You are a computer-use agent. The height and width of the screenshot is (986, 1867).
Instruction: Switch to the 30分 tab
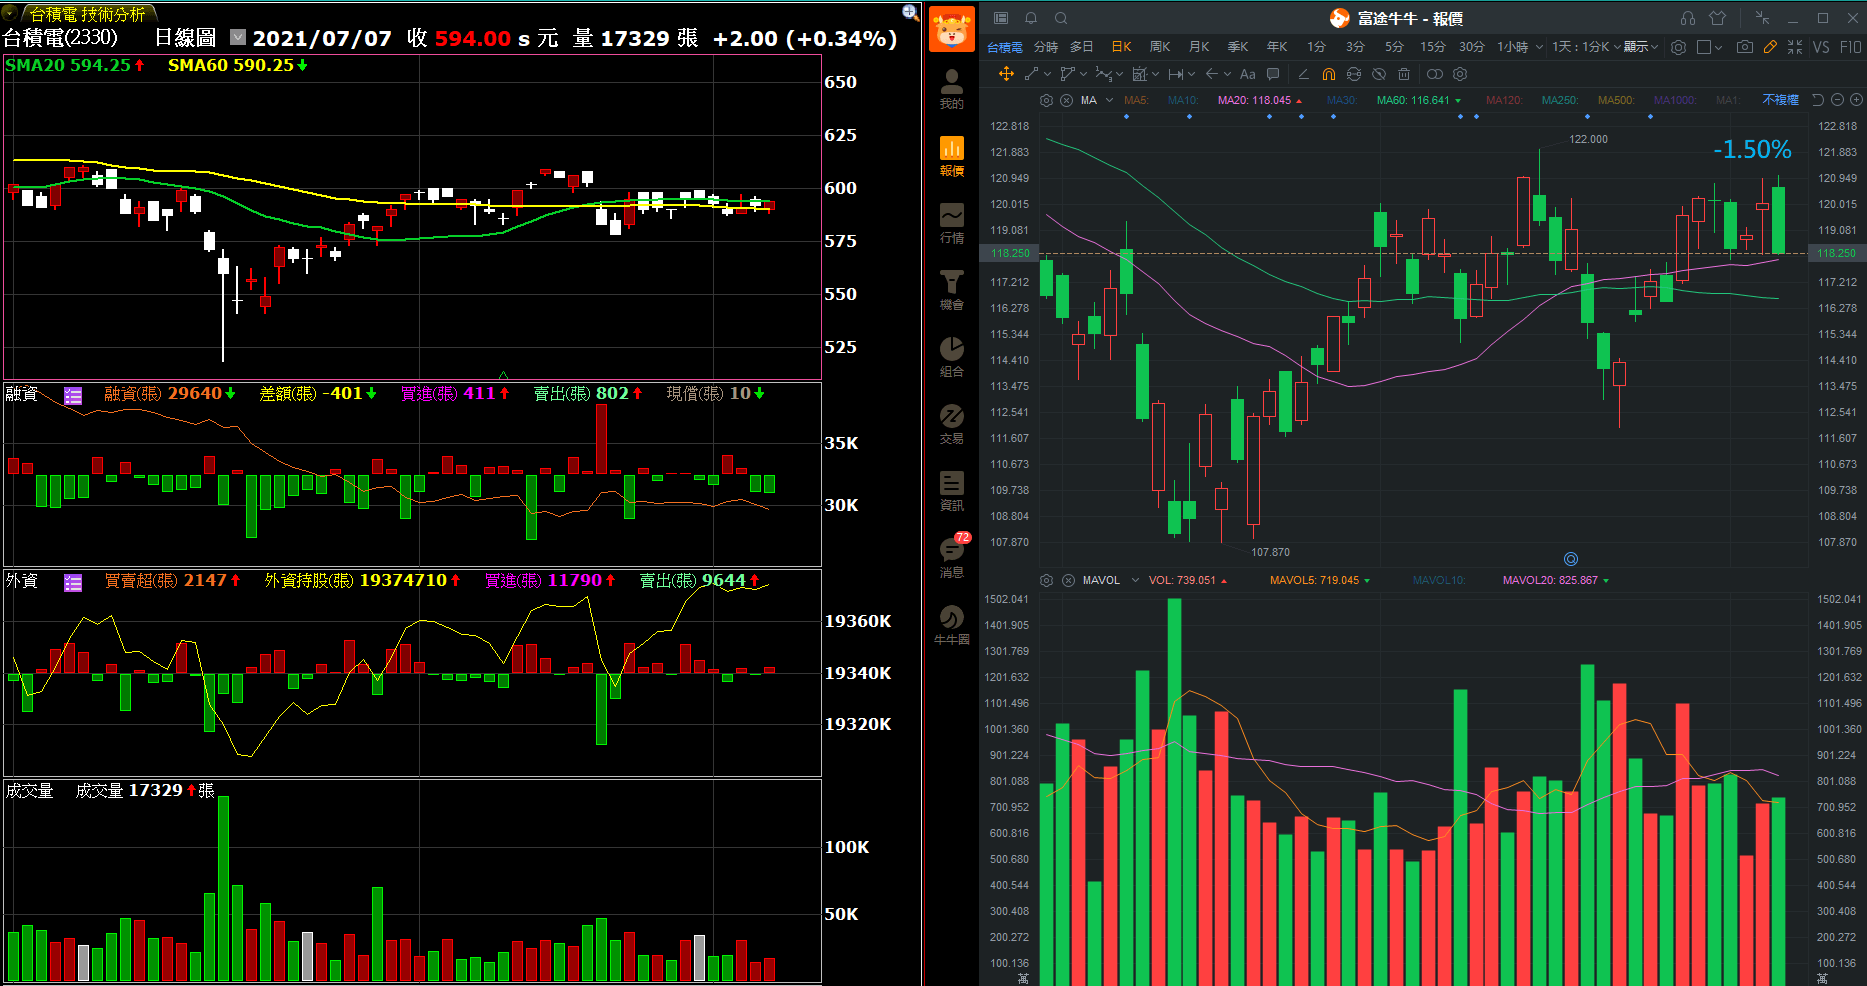(x=1471, y=47)
